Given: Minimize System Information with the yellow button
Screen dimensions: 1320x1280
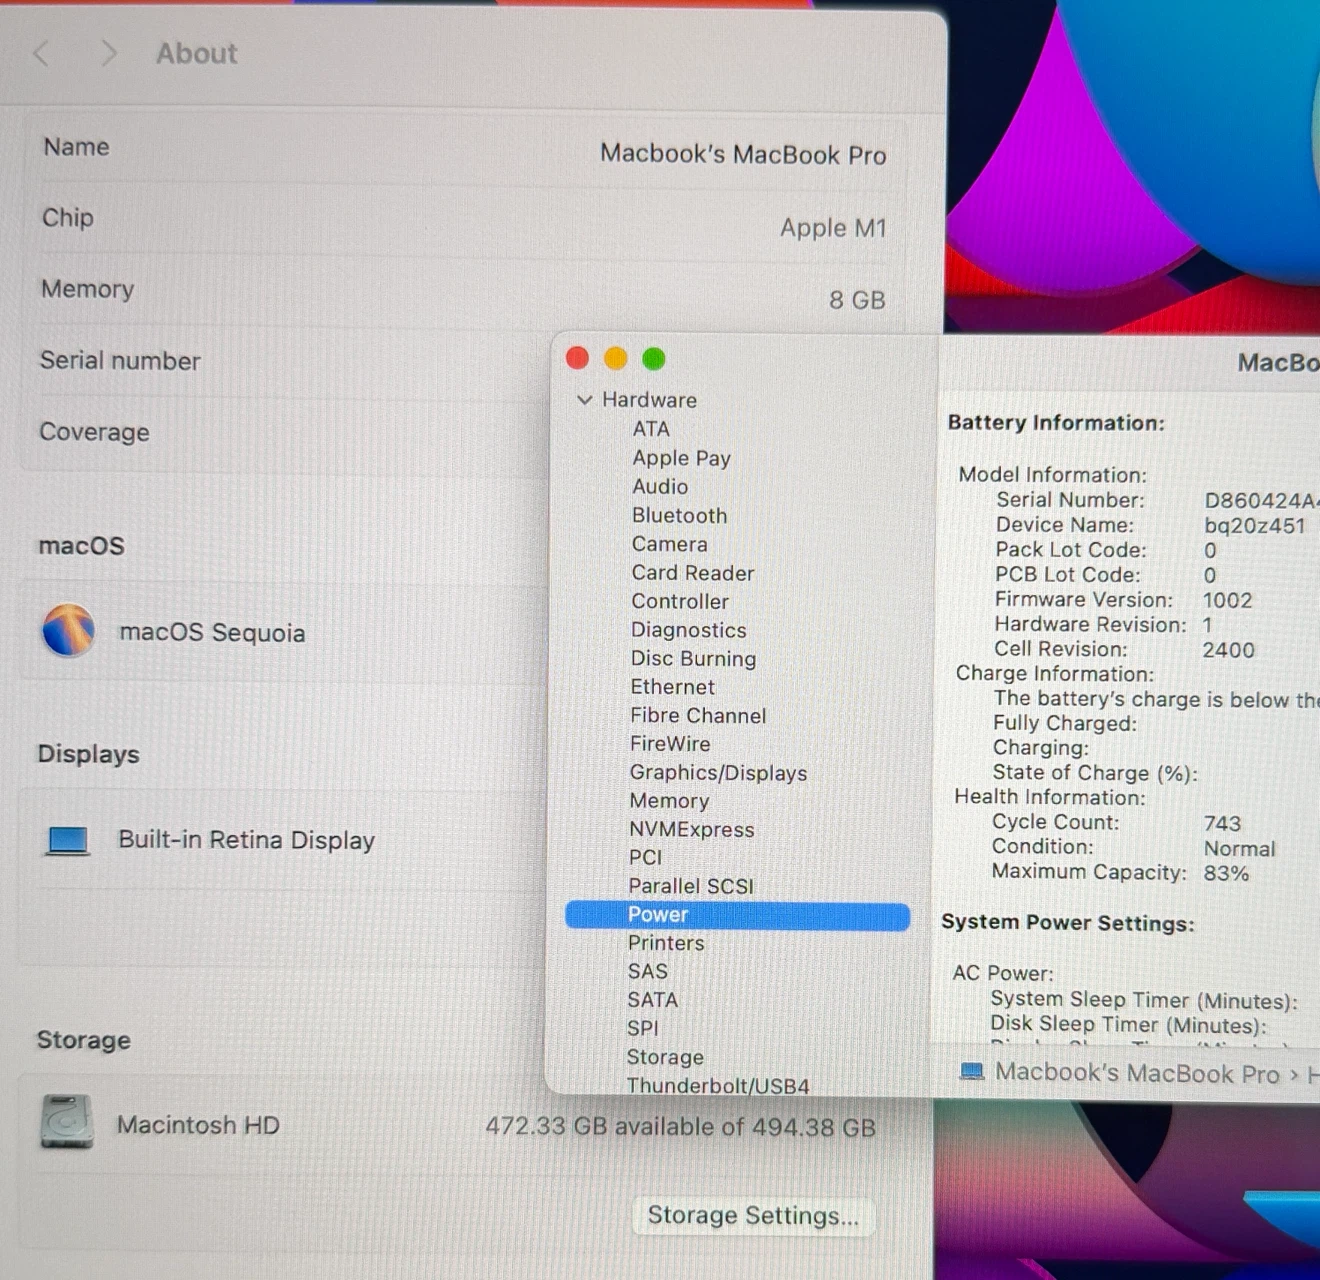Looking at the screenshot, I should (616, 358).
